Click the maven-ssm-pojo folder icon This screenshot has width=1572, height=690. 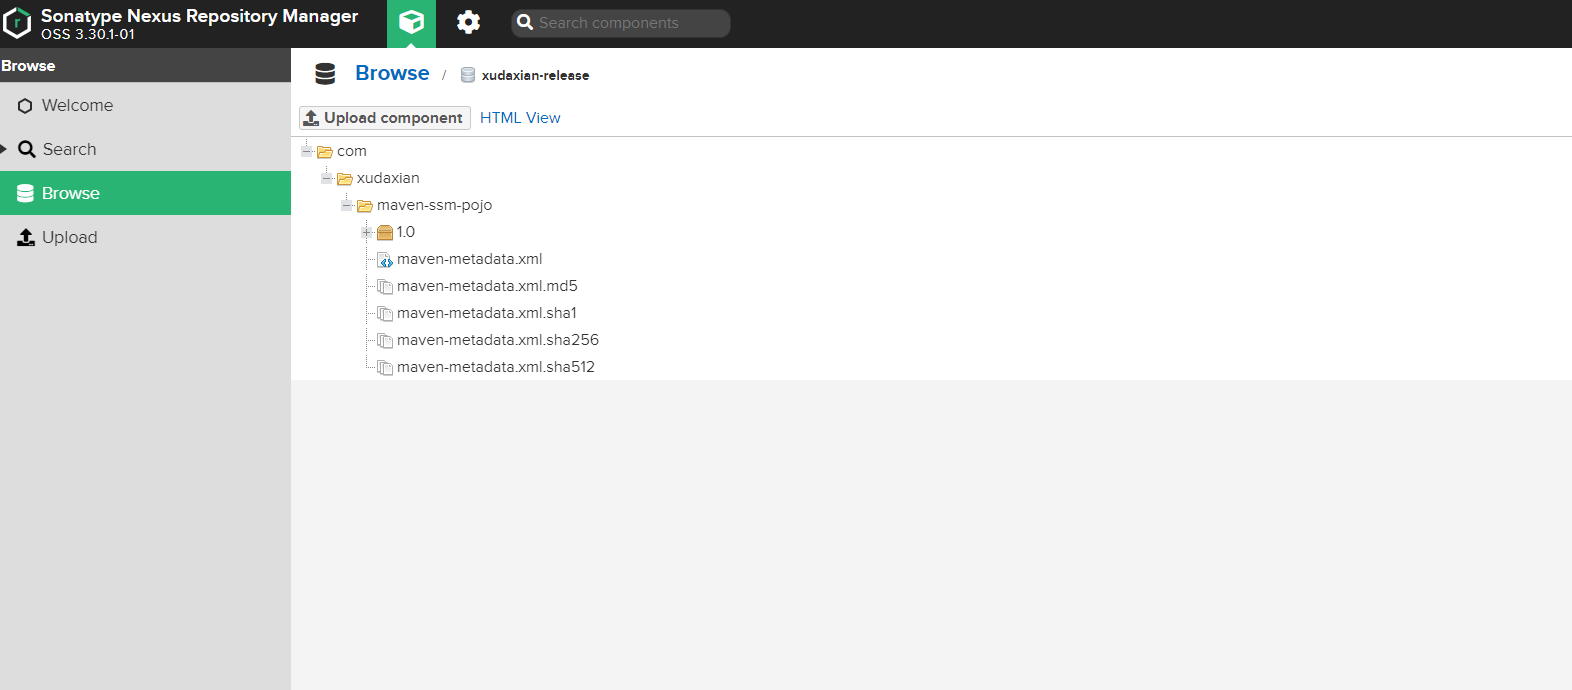[x=365, y=206]
